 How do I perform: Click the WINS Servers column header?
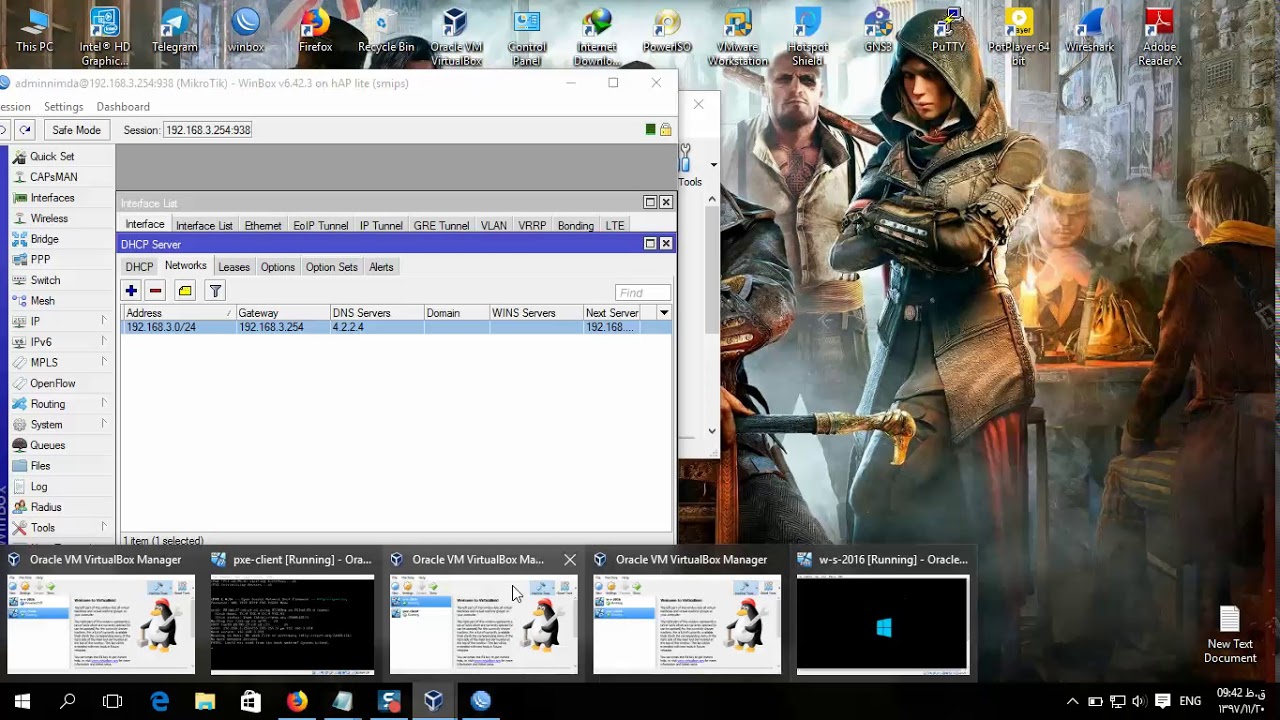(535, 313)
